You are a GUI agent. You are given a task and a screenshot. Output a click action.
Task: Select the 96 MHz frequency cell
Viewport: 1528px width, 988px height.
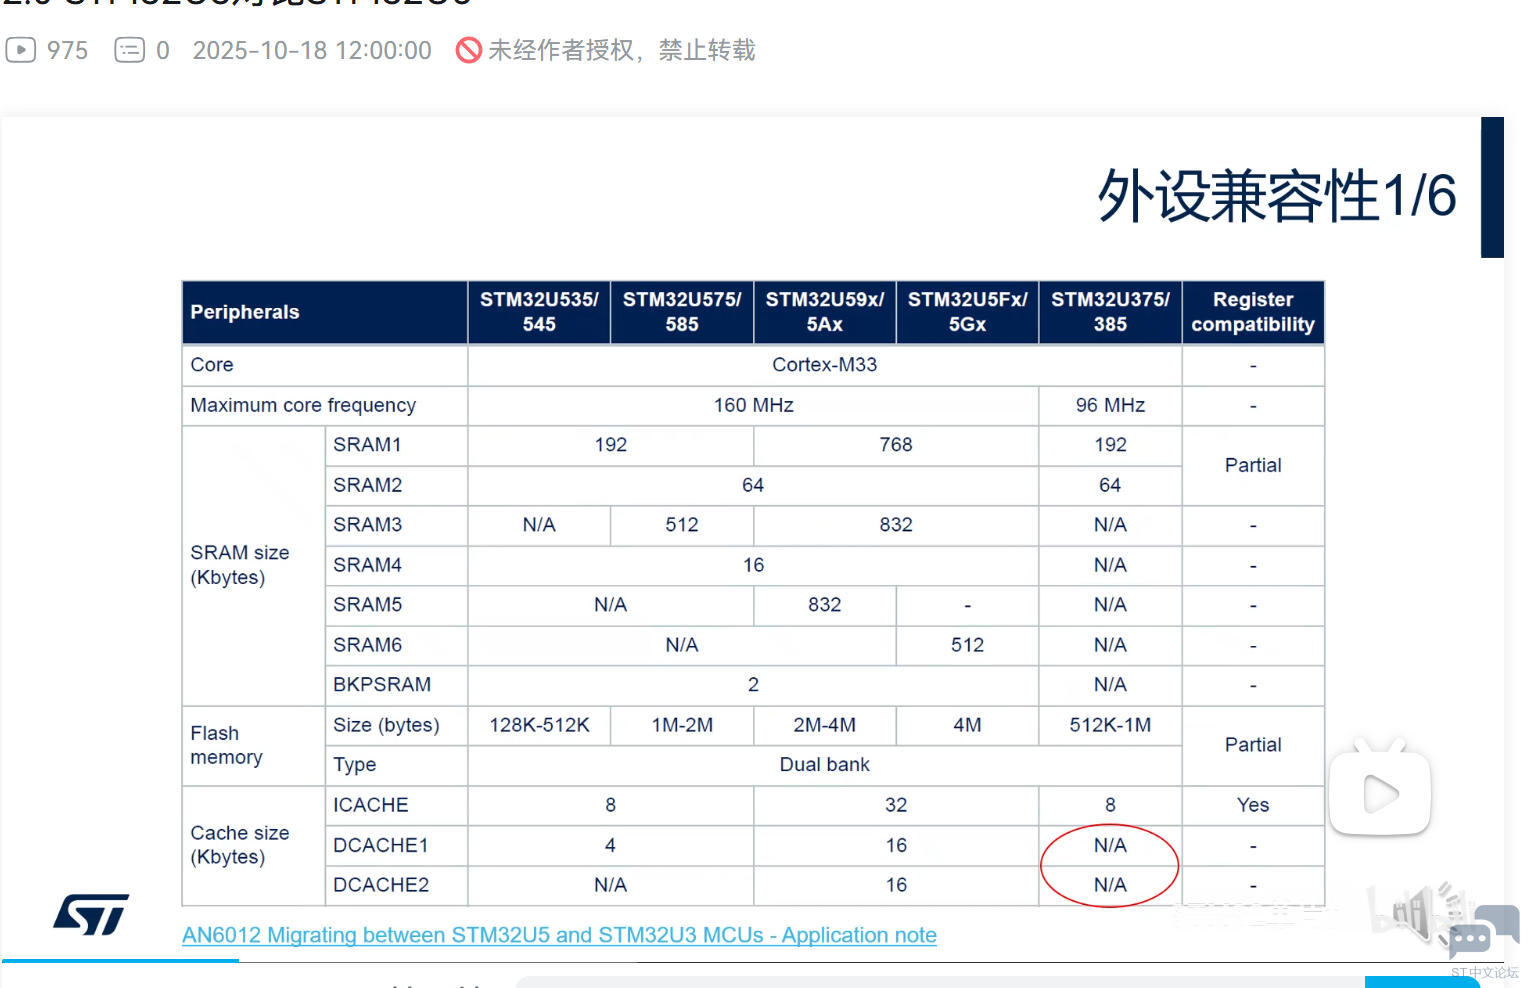pyautogui.click(x=1110, y=405)
